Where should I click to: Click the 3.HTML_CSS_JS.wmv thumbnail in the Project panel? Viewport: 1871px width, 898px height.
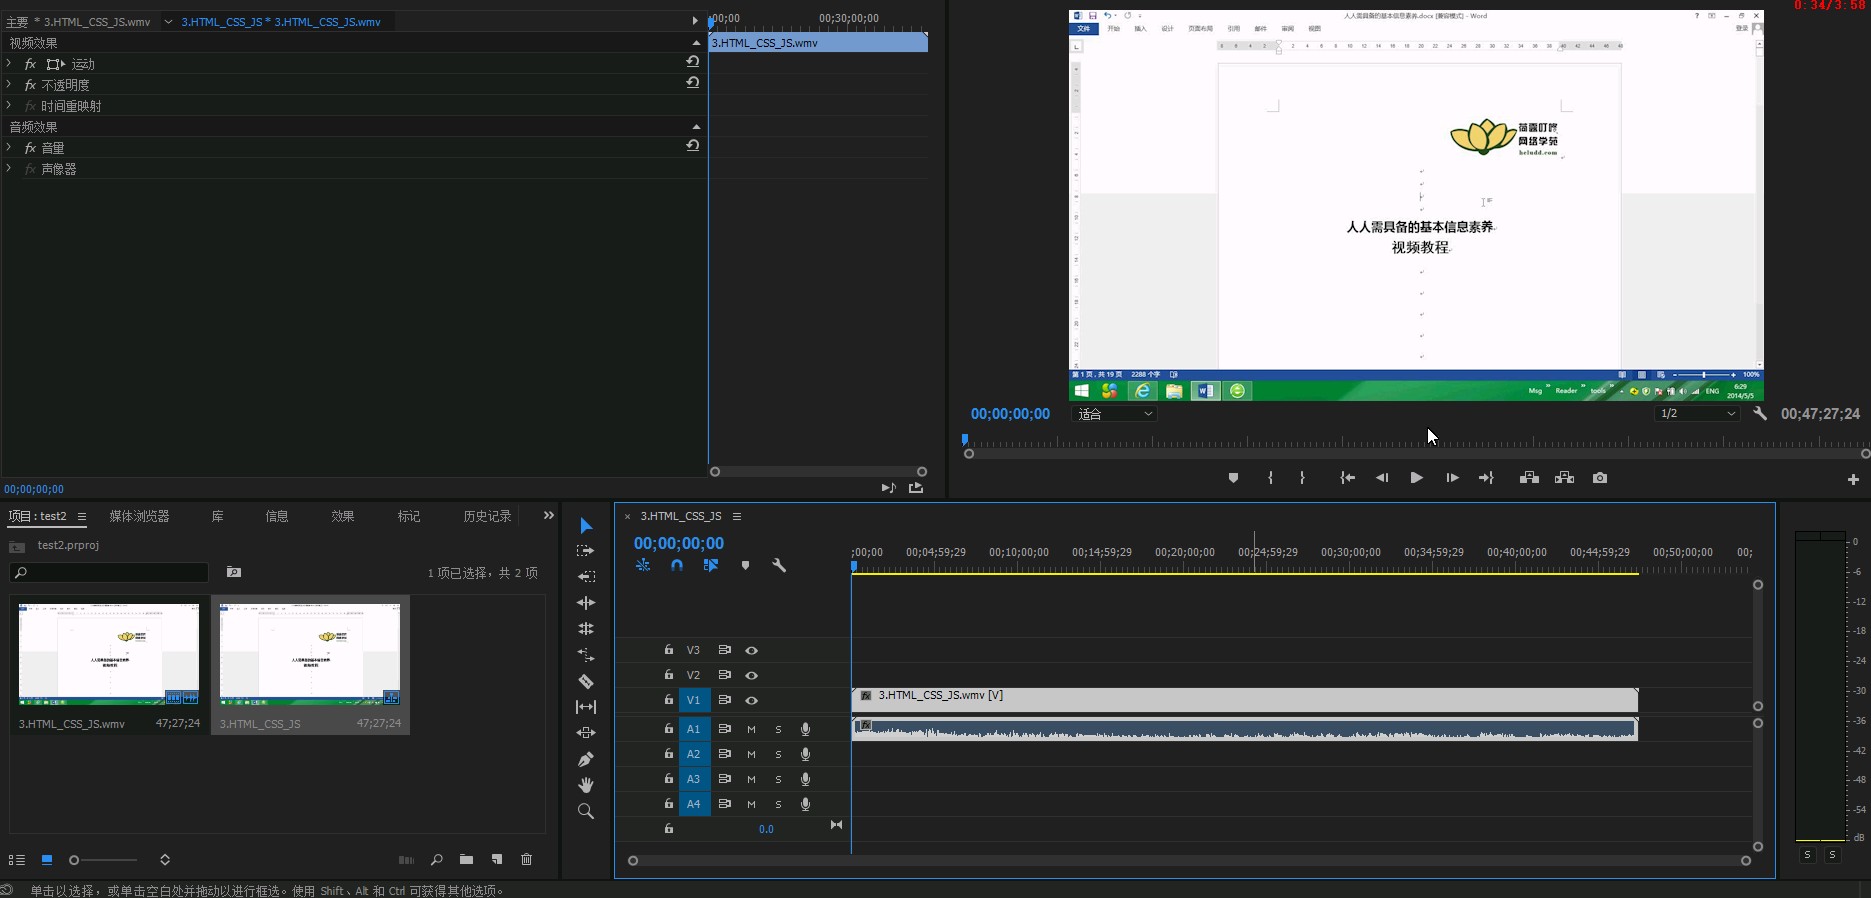click(x=109, y=654)
